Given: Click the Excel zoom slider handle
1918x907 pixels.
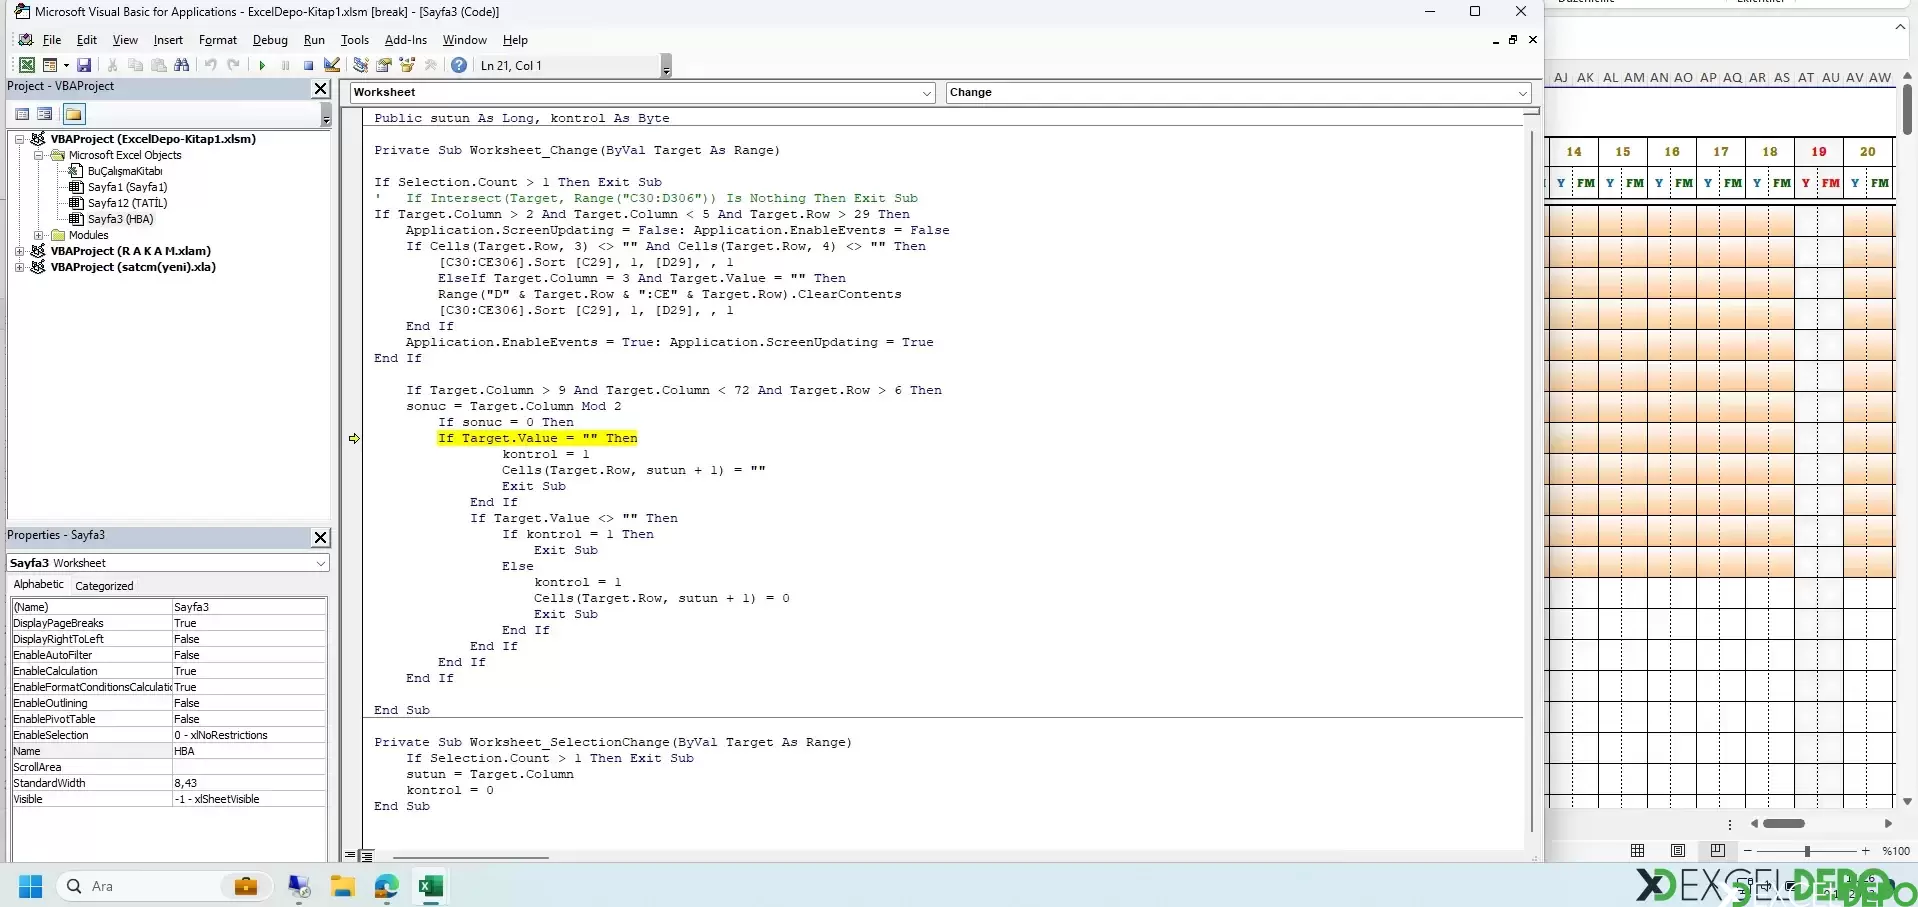Looking at the screenshot, I should 1807,851.
